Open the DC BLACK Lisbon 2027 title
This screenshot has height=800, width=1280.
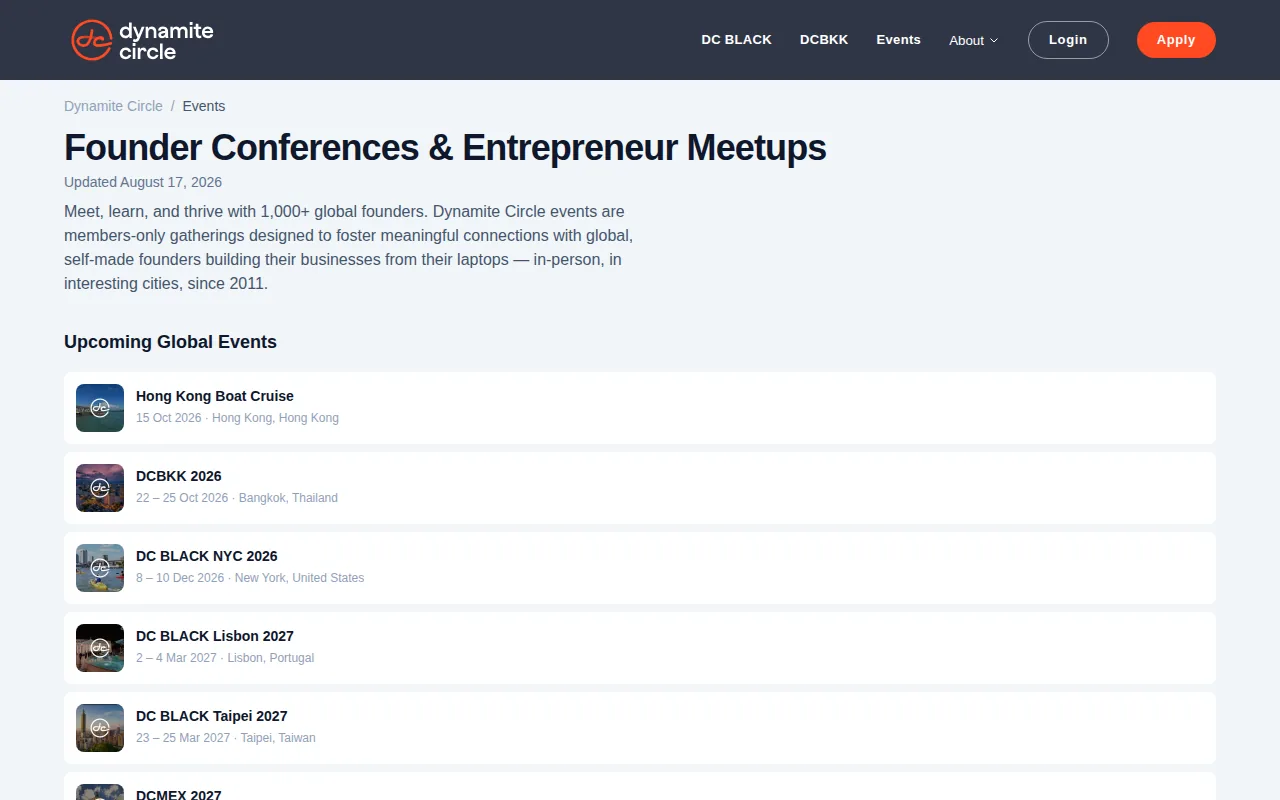(x=215, y=636)
